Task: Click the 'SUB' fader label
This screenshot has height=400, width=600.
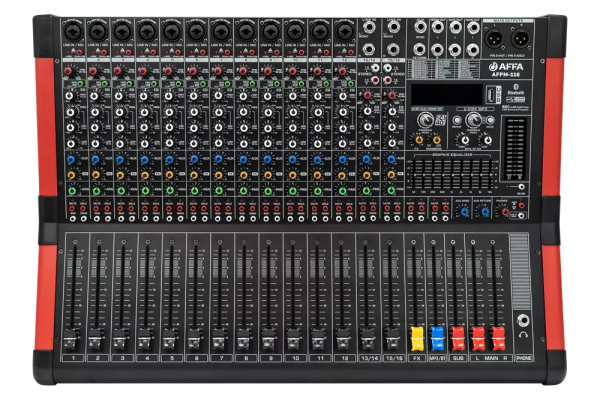Action: tap(458, 358)
